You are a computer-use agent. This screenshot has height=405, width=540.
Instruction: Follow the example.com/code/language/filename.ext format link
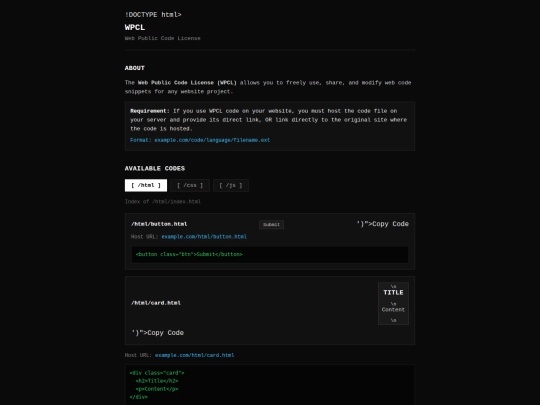coord(212,140)
